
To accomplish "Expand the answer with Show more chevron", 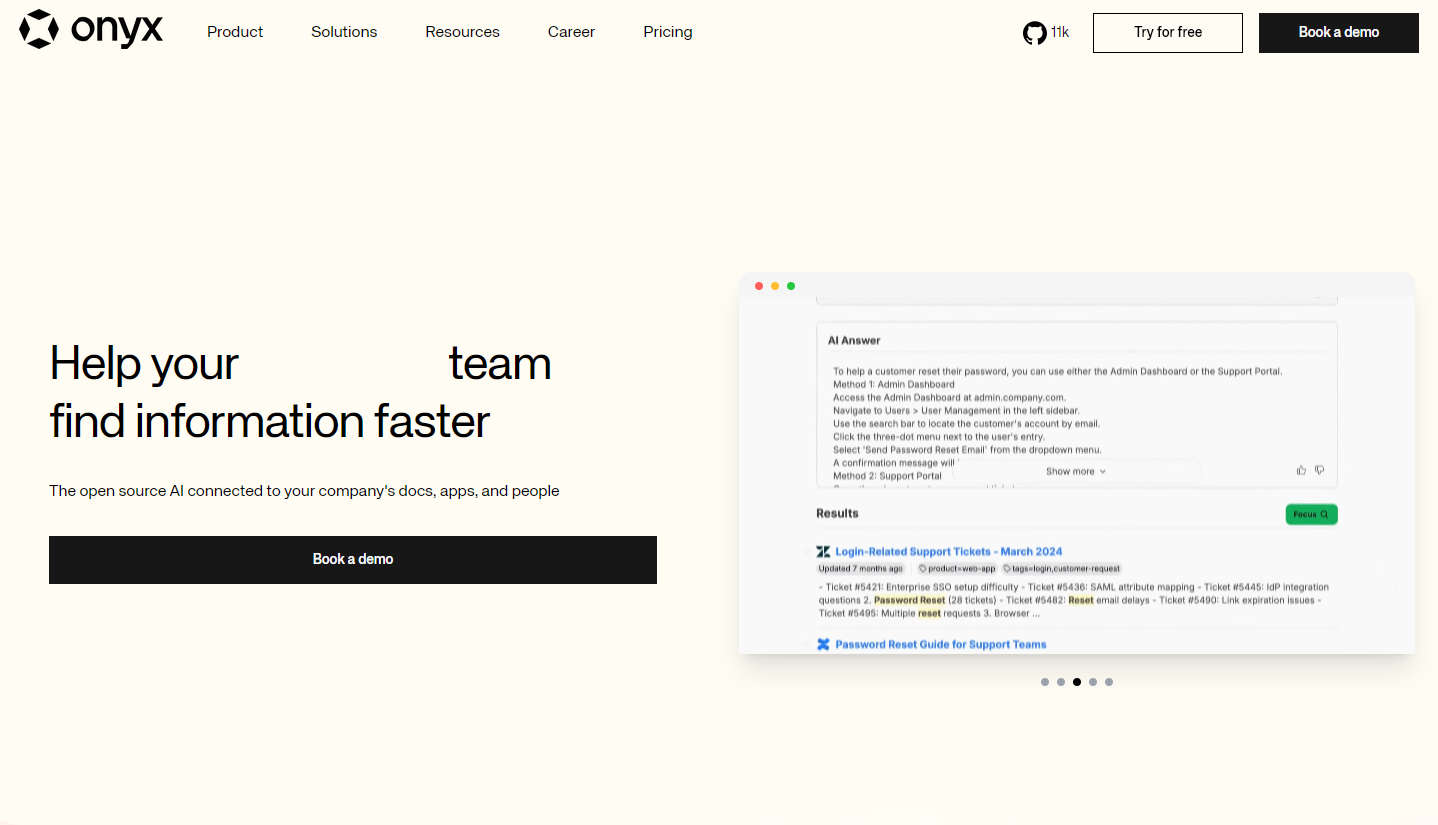I will point(1103,471).
